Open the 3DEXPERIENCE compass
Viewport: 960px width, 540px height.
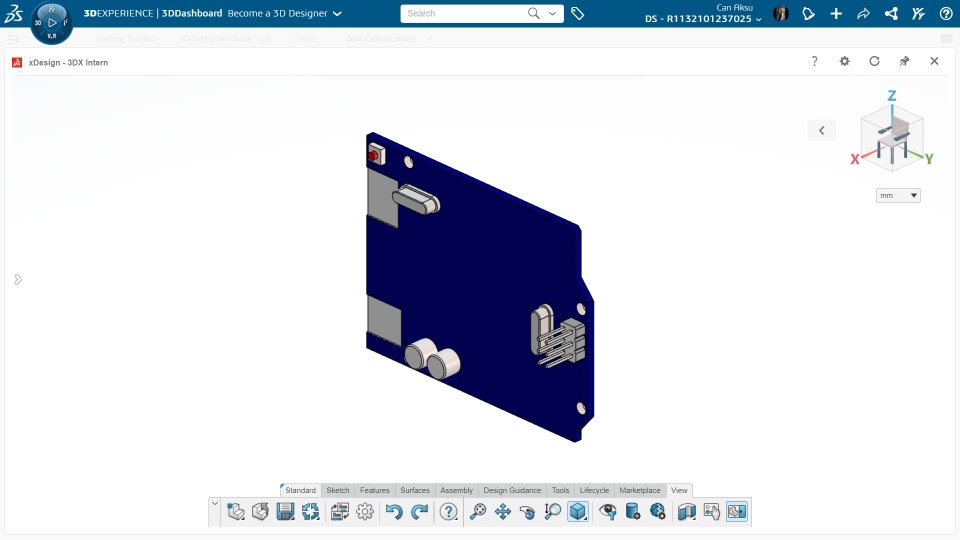point(52,23)
